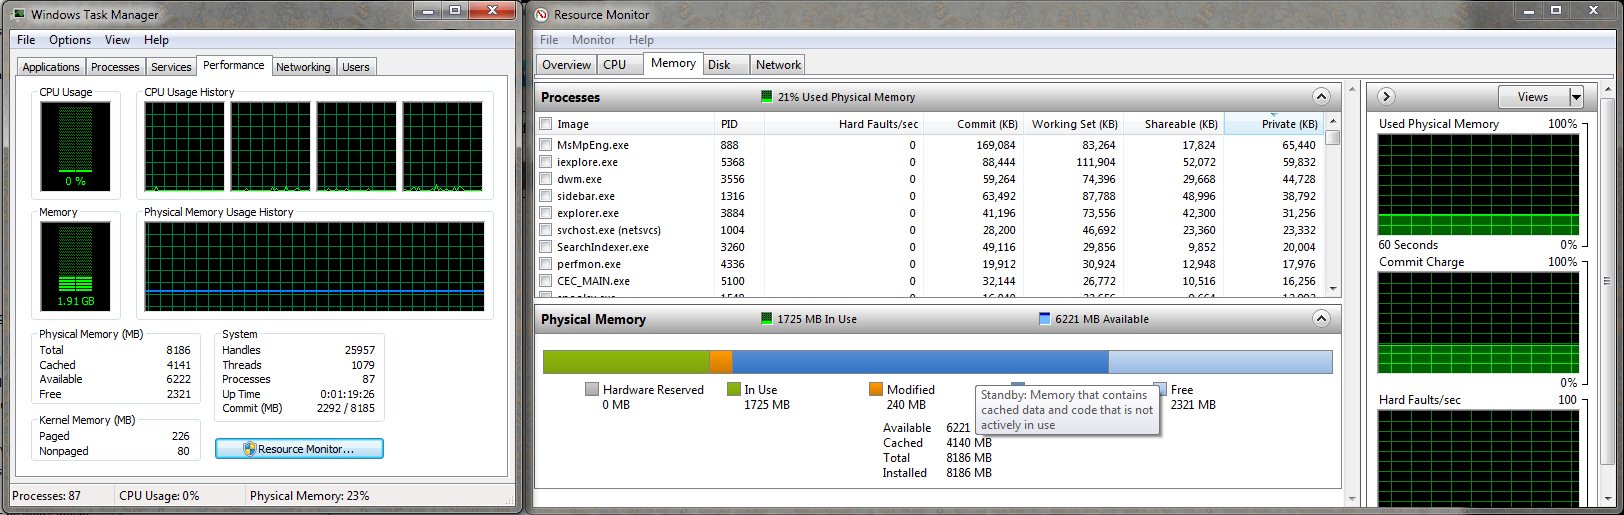Screen dimensions: 1624x515
Task: Collapse the Physical Memory section
Action: pyautogui.click(x=1321, y=319)
